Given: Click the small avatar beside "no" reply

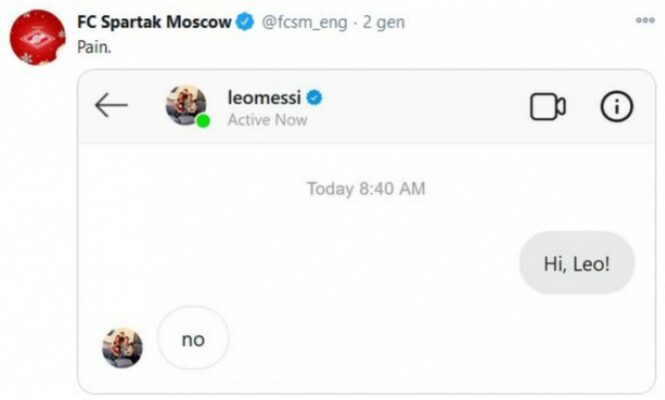Looking at the screenshot, I should (122, 346).
